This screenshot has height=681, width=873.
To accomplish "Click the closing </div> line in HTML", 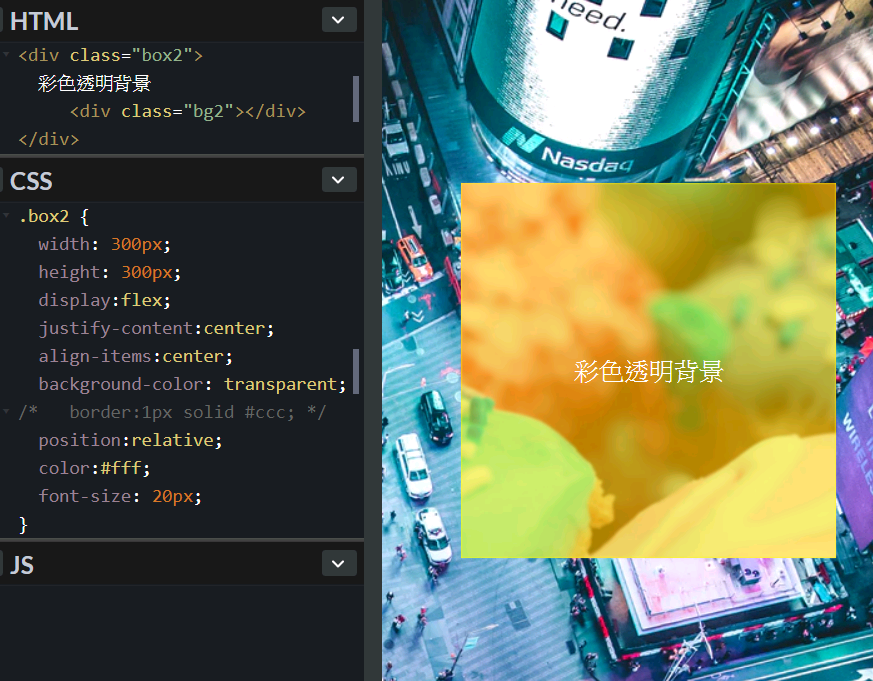I will click(x=49, y=139).
